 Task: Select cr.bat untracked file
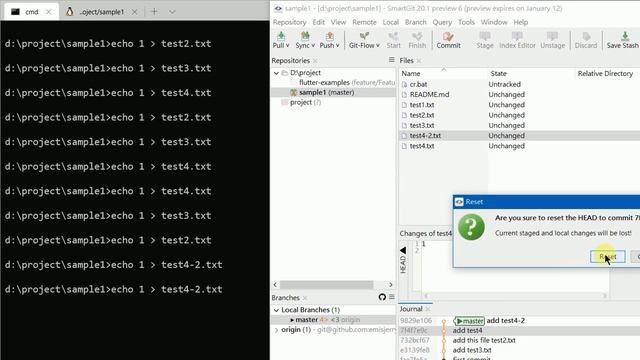tap(418, 84)
